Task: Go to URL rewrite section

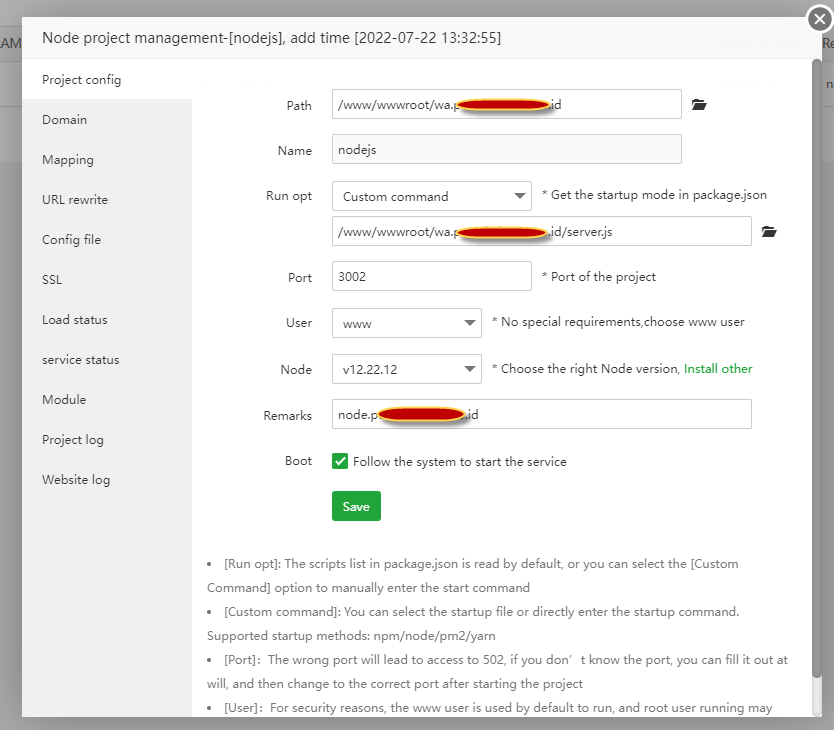Action: pyautogui.click(x=75, y=200)
